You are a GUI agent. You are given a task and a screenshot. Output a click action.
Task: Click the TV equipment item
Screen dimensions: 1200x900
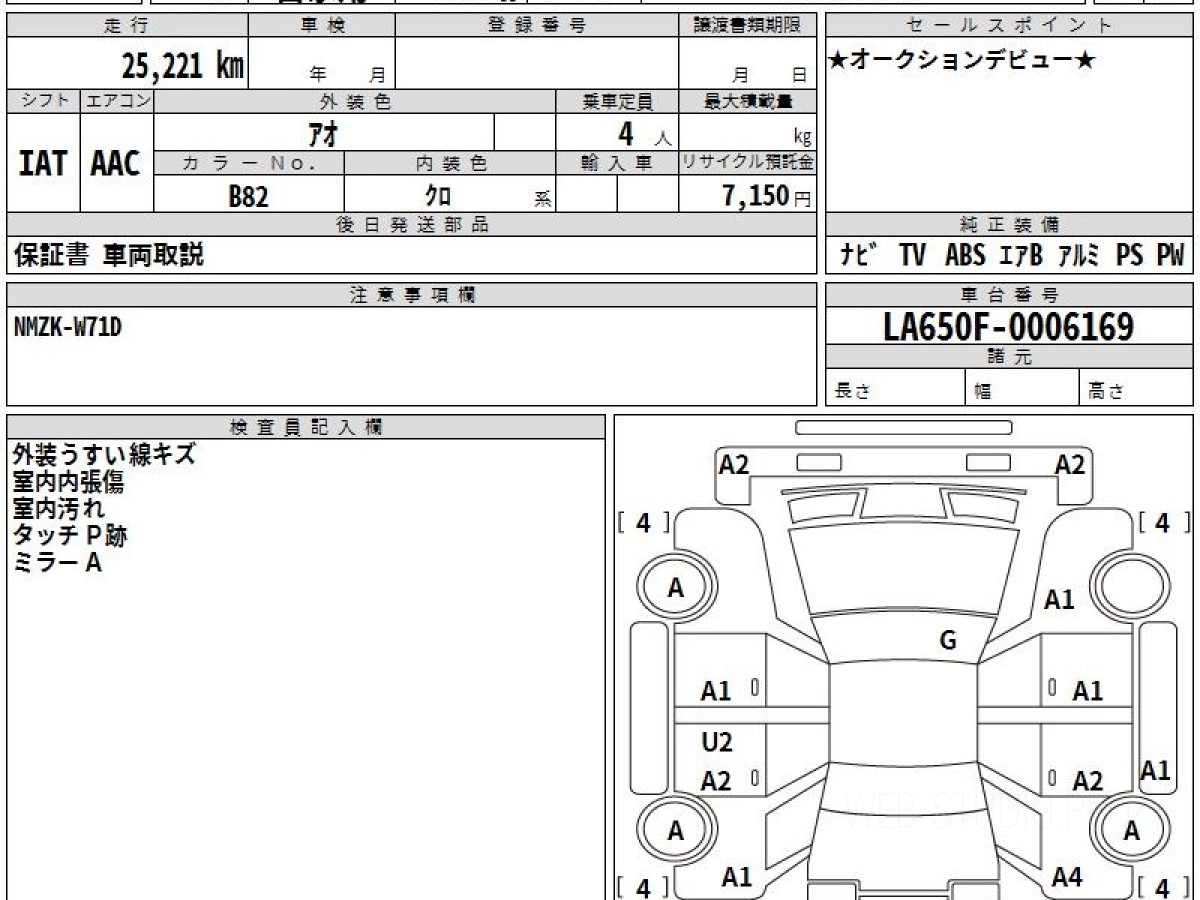pos(911,255)
